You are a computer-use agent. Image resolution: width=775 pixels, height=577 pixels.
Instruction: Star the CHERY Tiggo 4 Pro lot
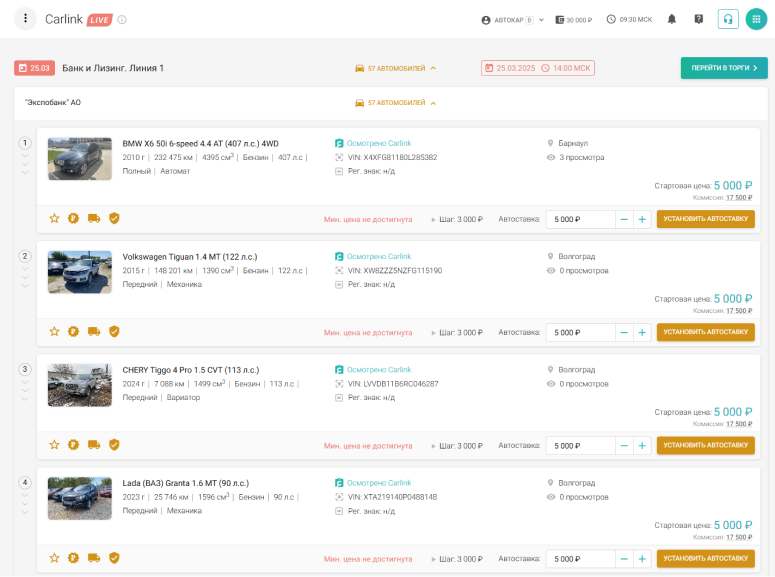[x=55, y=445]
